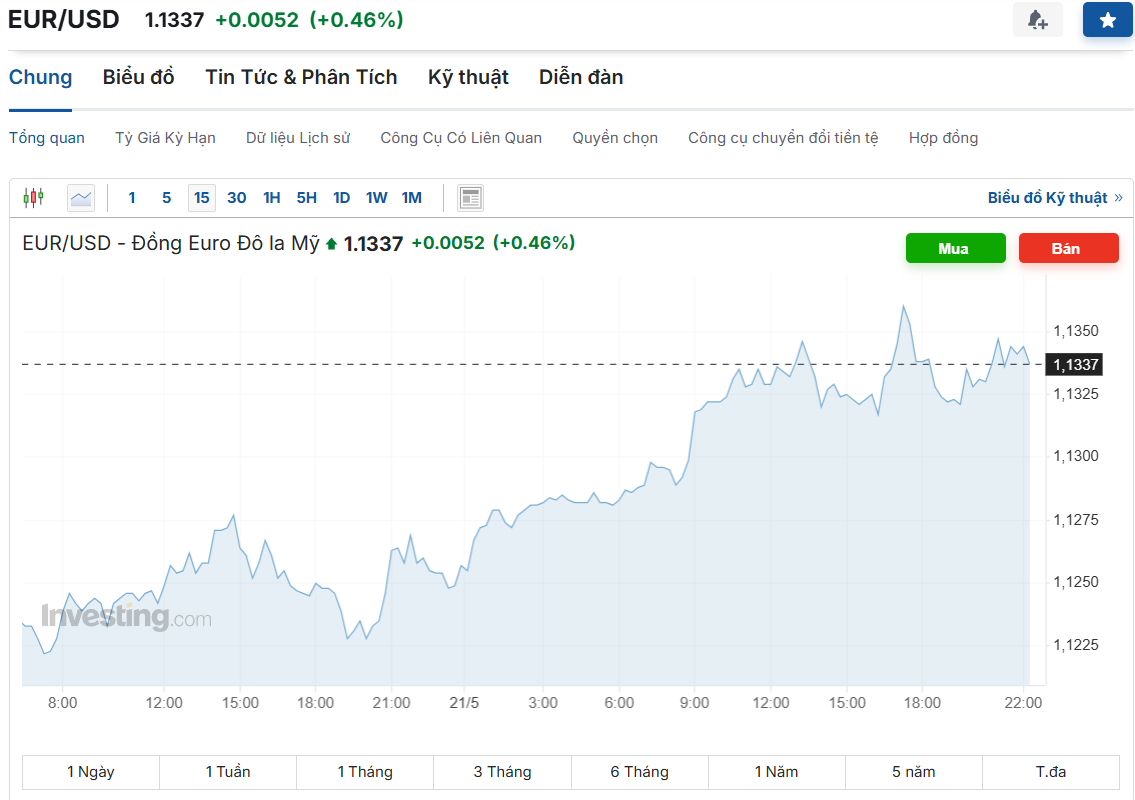1135x800 pixels.
Task: Open the Biểu đồ tab
Action: [138, 77]
